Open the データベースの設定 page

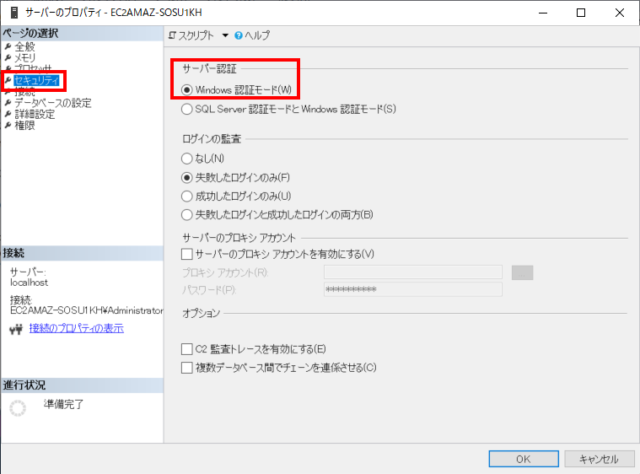tap(53, 103)
